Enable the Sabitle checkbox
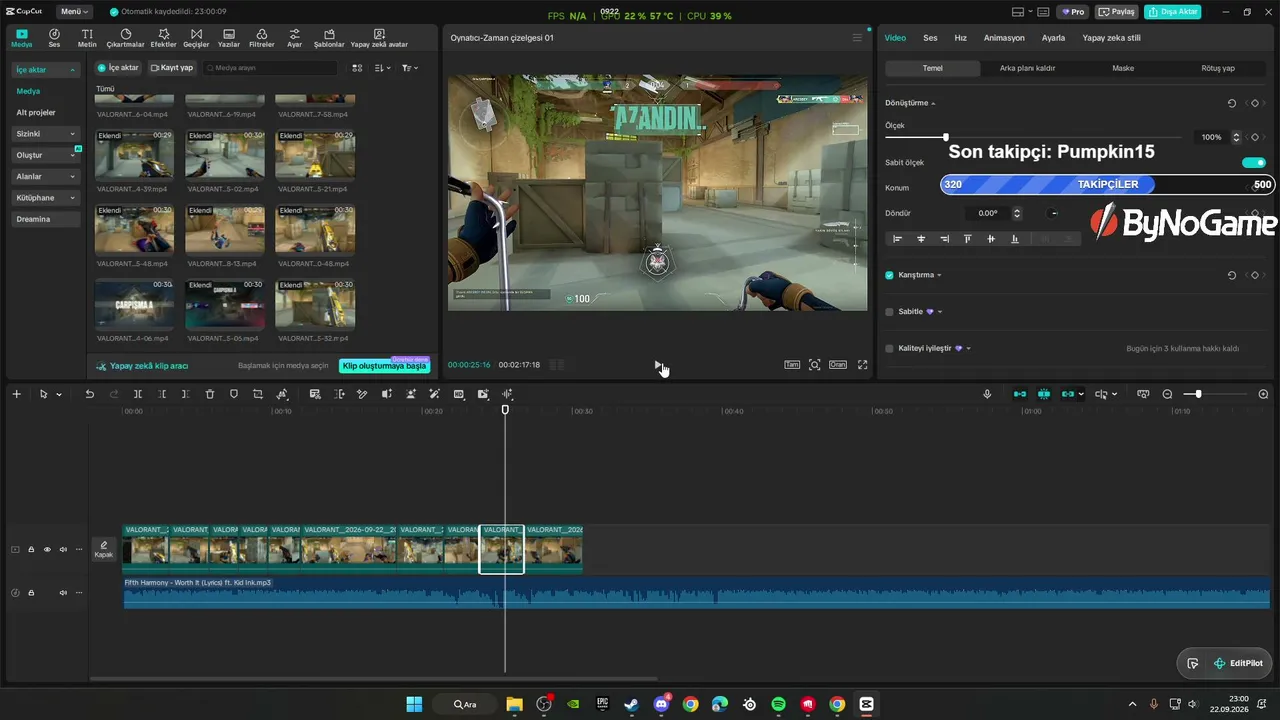The width and height of the screenshot is (1280, 720). 889,312
